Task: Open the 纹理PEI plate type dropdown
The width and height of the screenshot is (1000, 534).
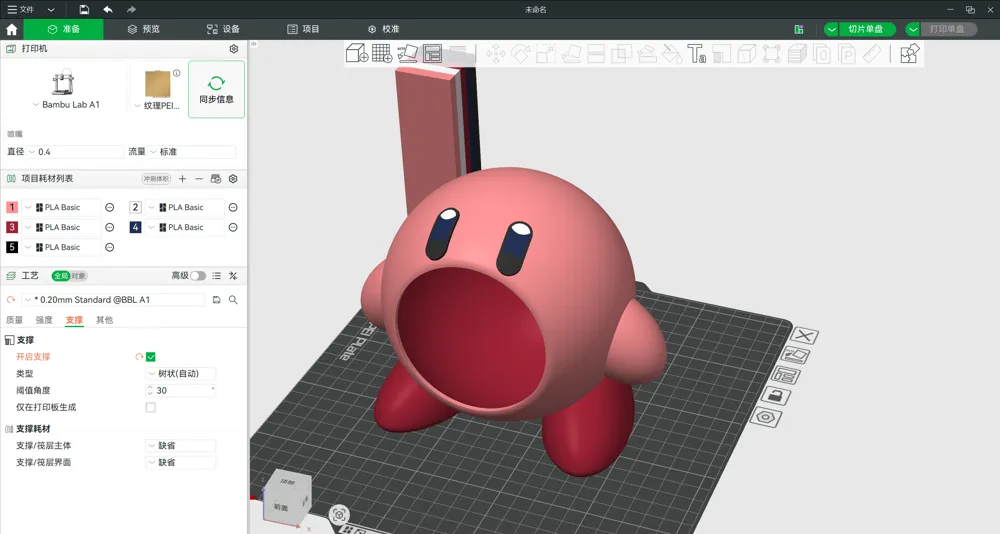Action: point(157,105)
